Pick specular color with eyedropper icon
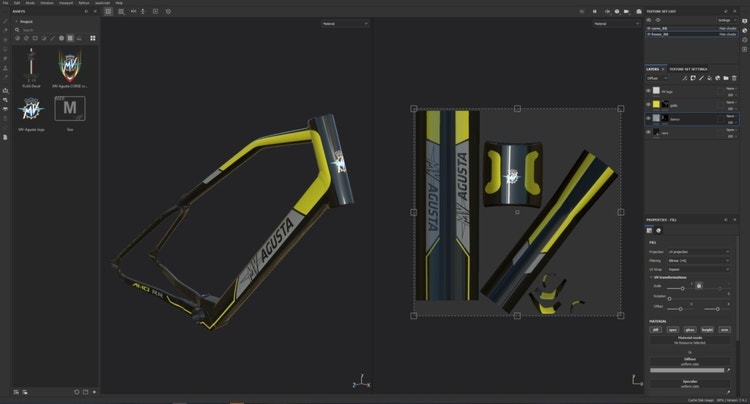Screen dimensions: 750x404 [x=728, y=392]
